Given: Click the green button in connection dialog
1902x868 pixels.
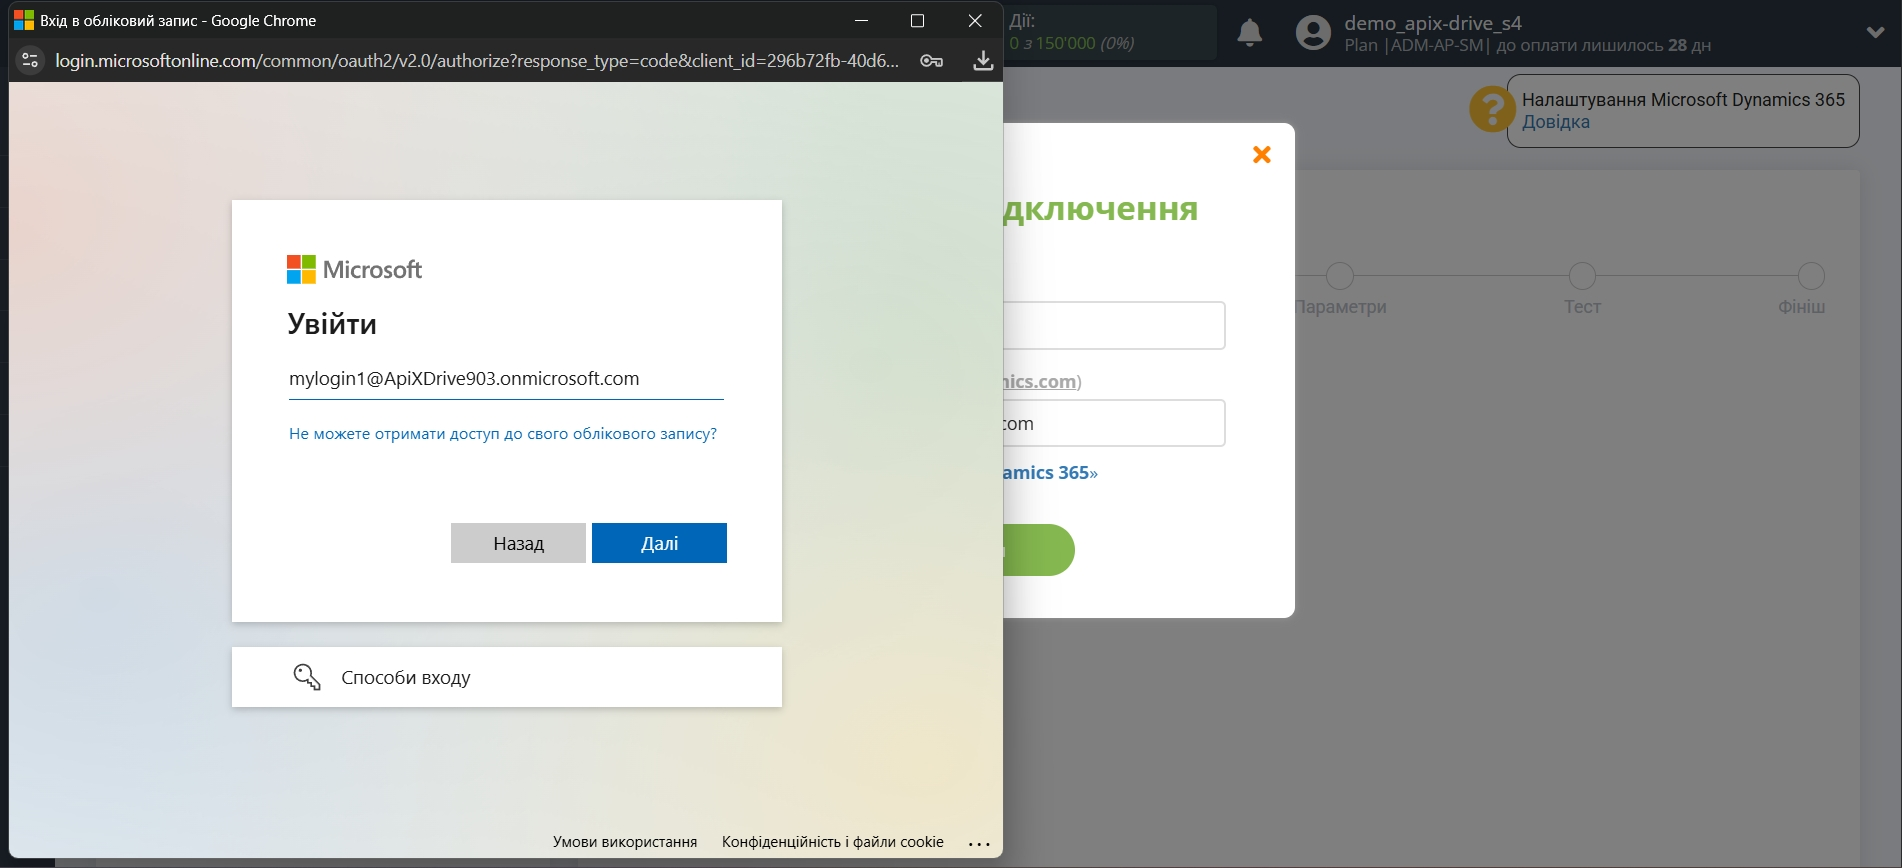Looking at the screenshot, I should pyautogui.click(x=1039, y=550).
